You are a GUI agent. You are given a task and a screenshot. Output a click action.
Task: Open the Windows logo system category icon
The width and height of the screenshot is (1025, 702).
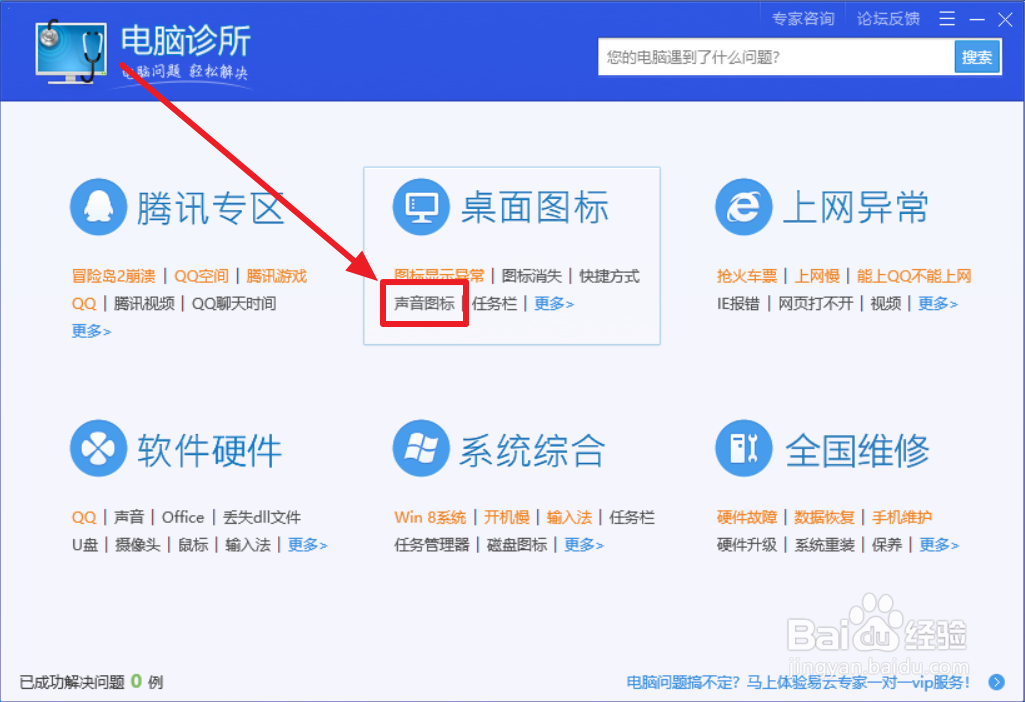pos(421,448)
